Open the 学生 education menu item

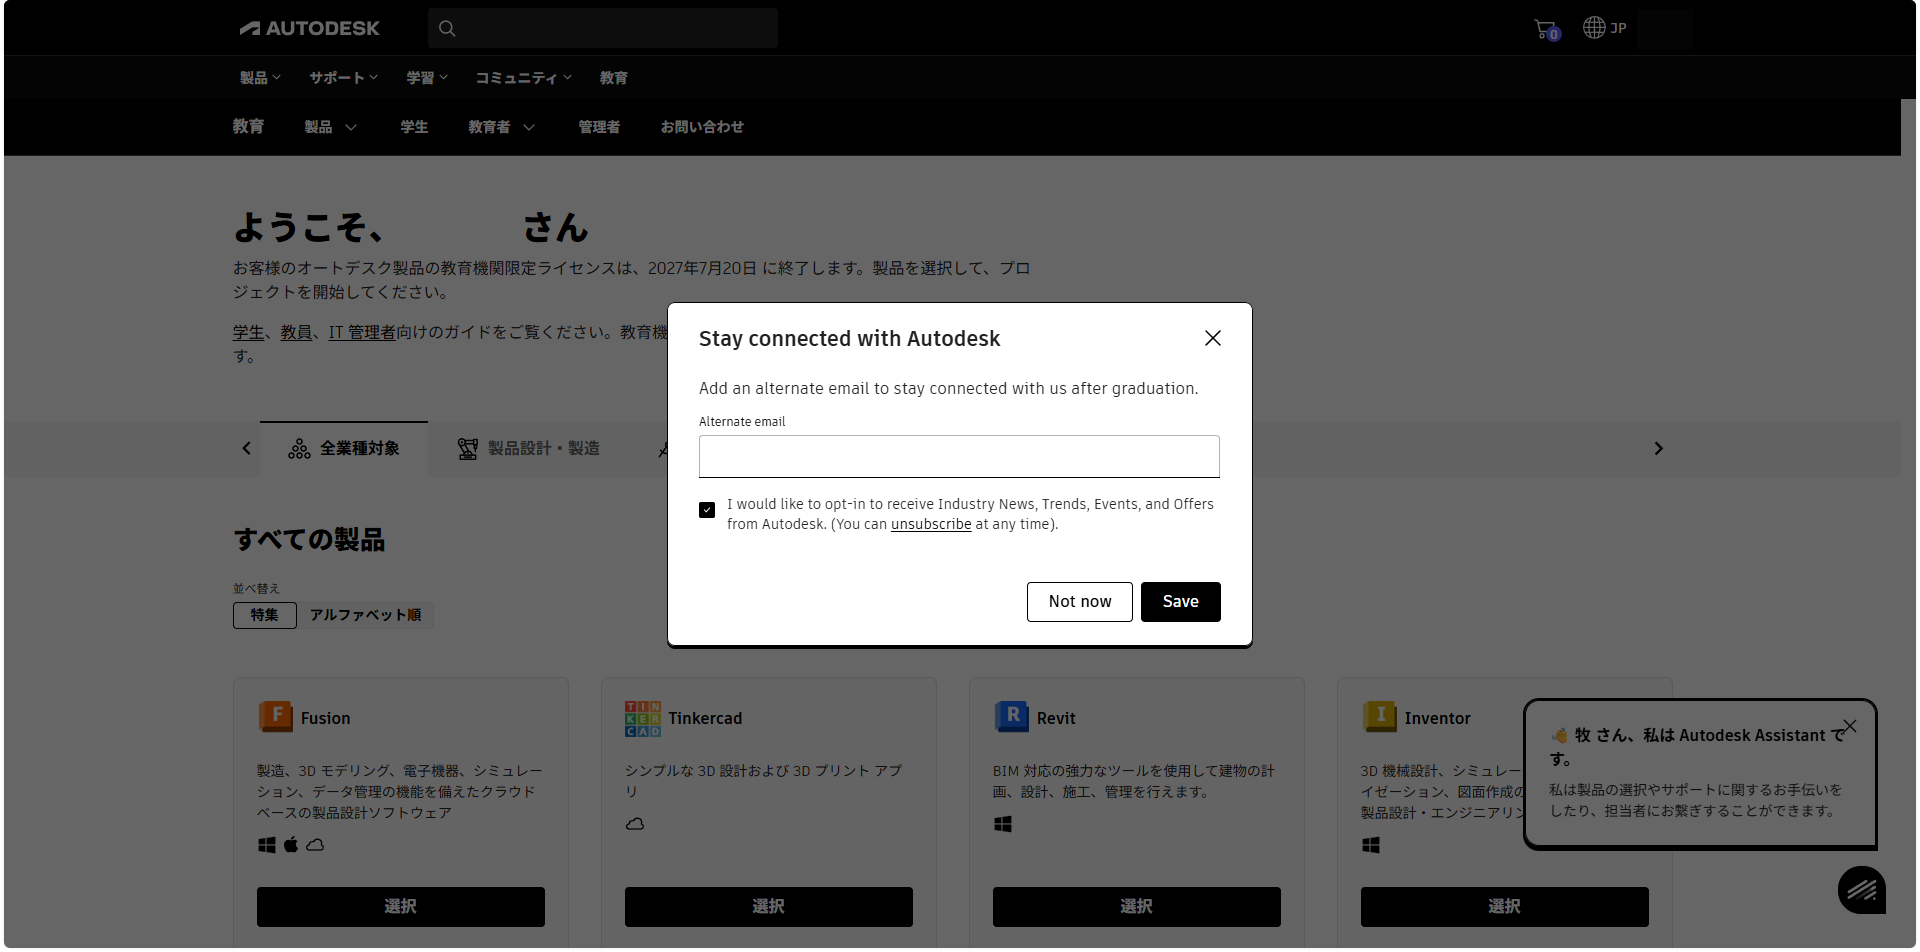click(x=414, y=127)
